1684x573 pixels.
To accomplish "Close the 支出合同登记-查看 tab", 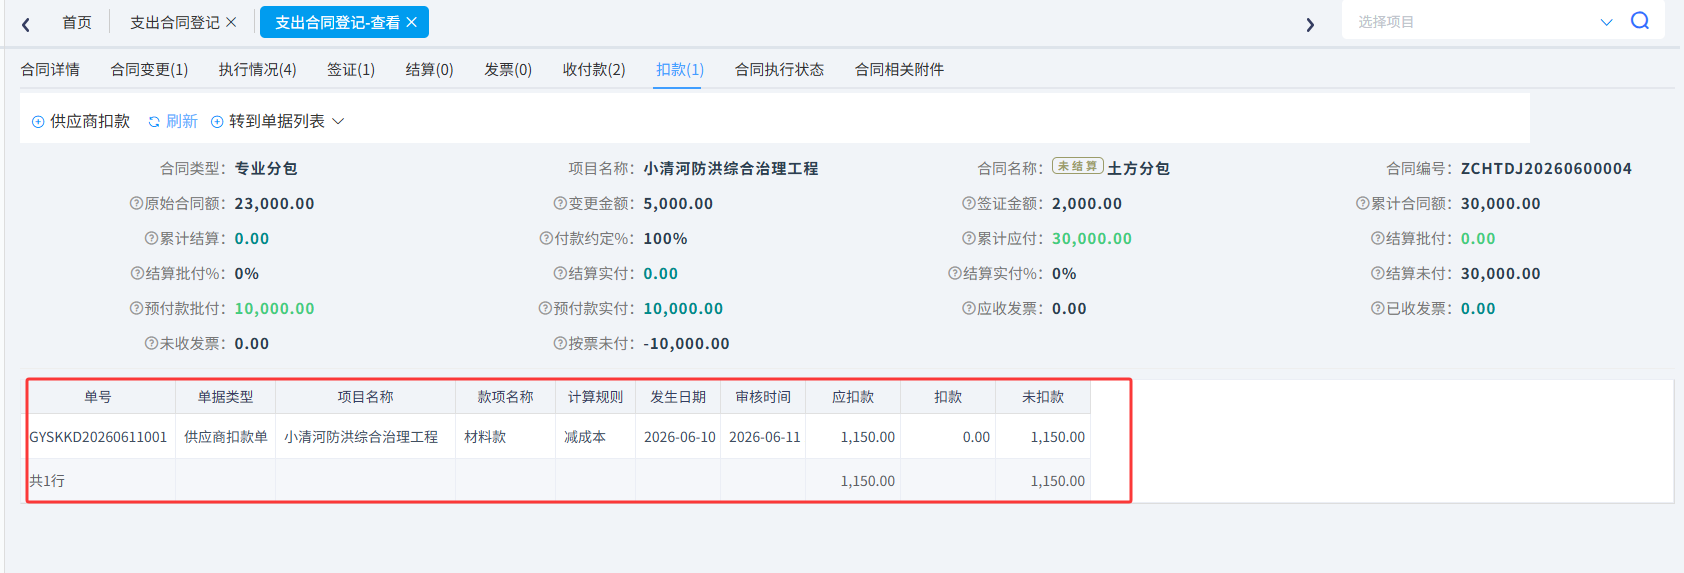I will (x=411, y=22).
